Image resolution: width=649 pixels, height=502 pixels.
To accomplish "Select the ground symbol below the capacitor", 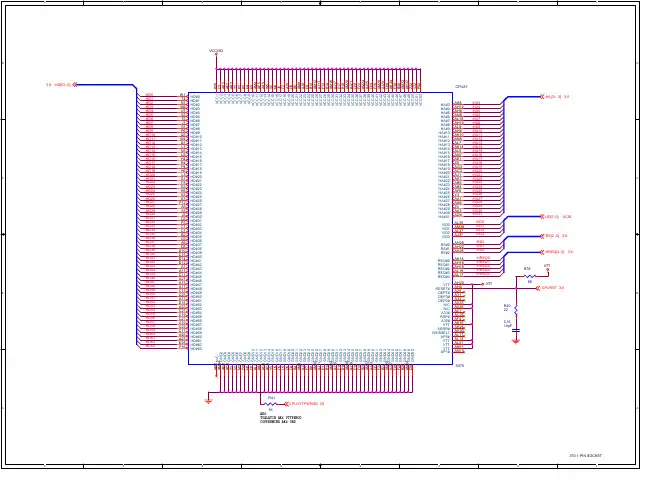I will tap(516, 342).
